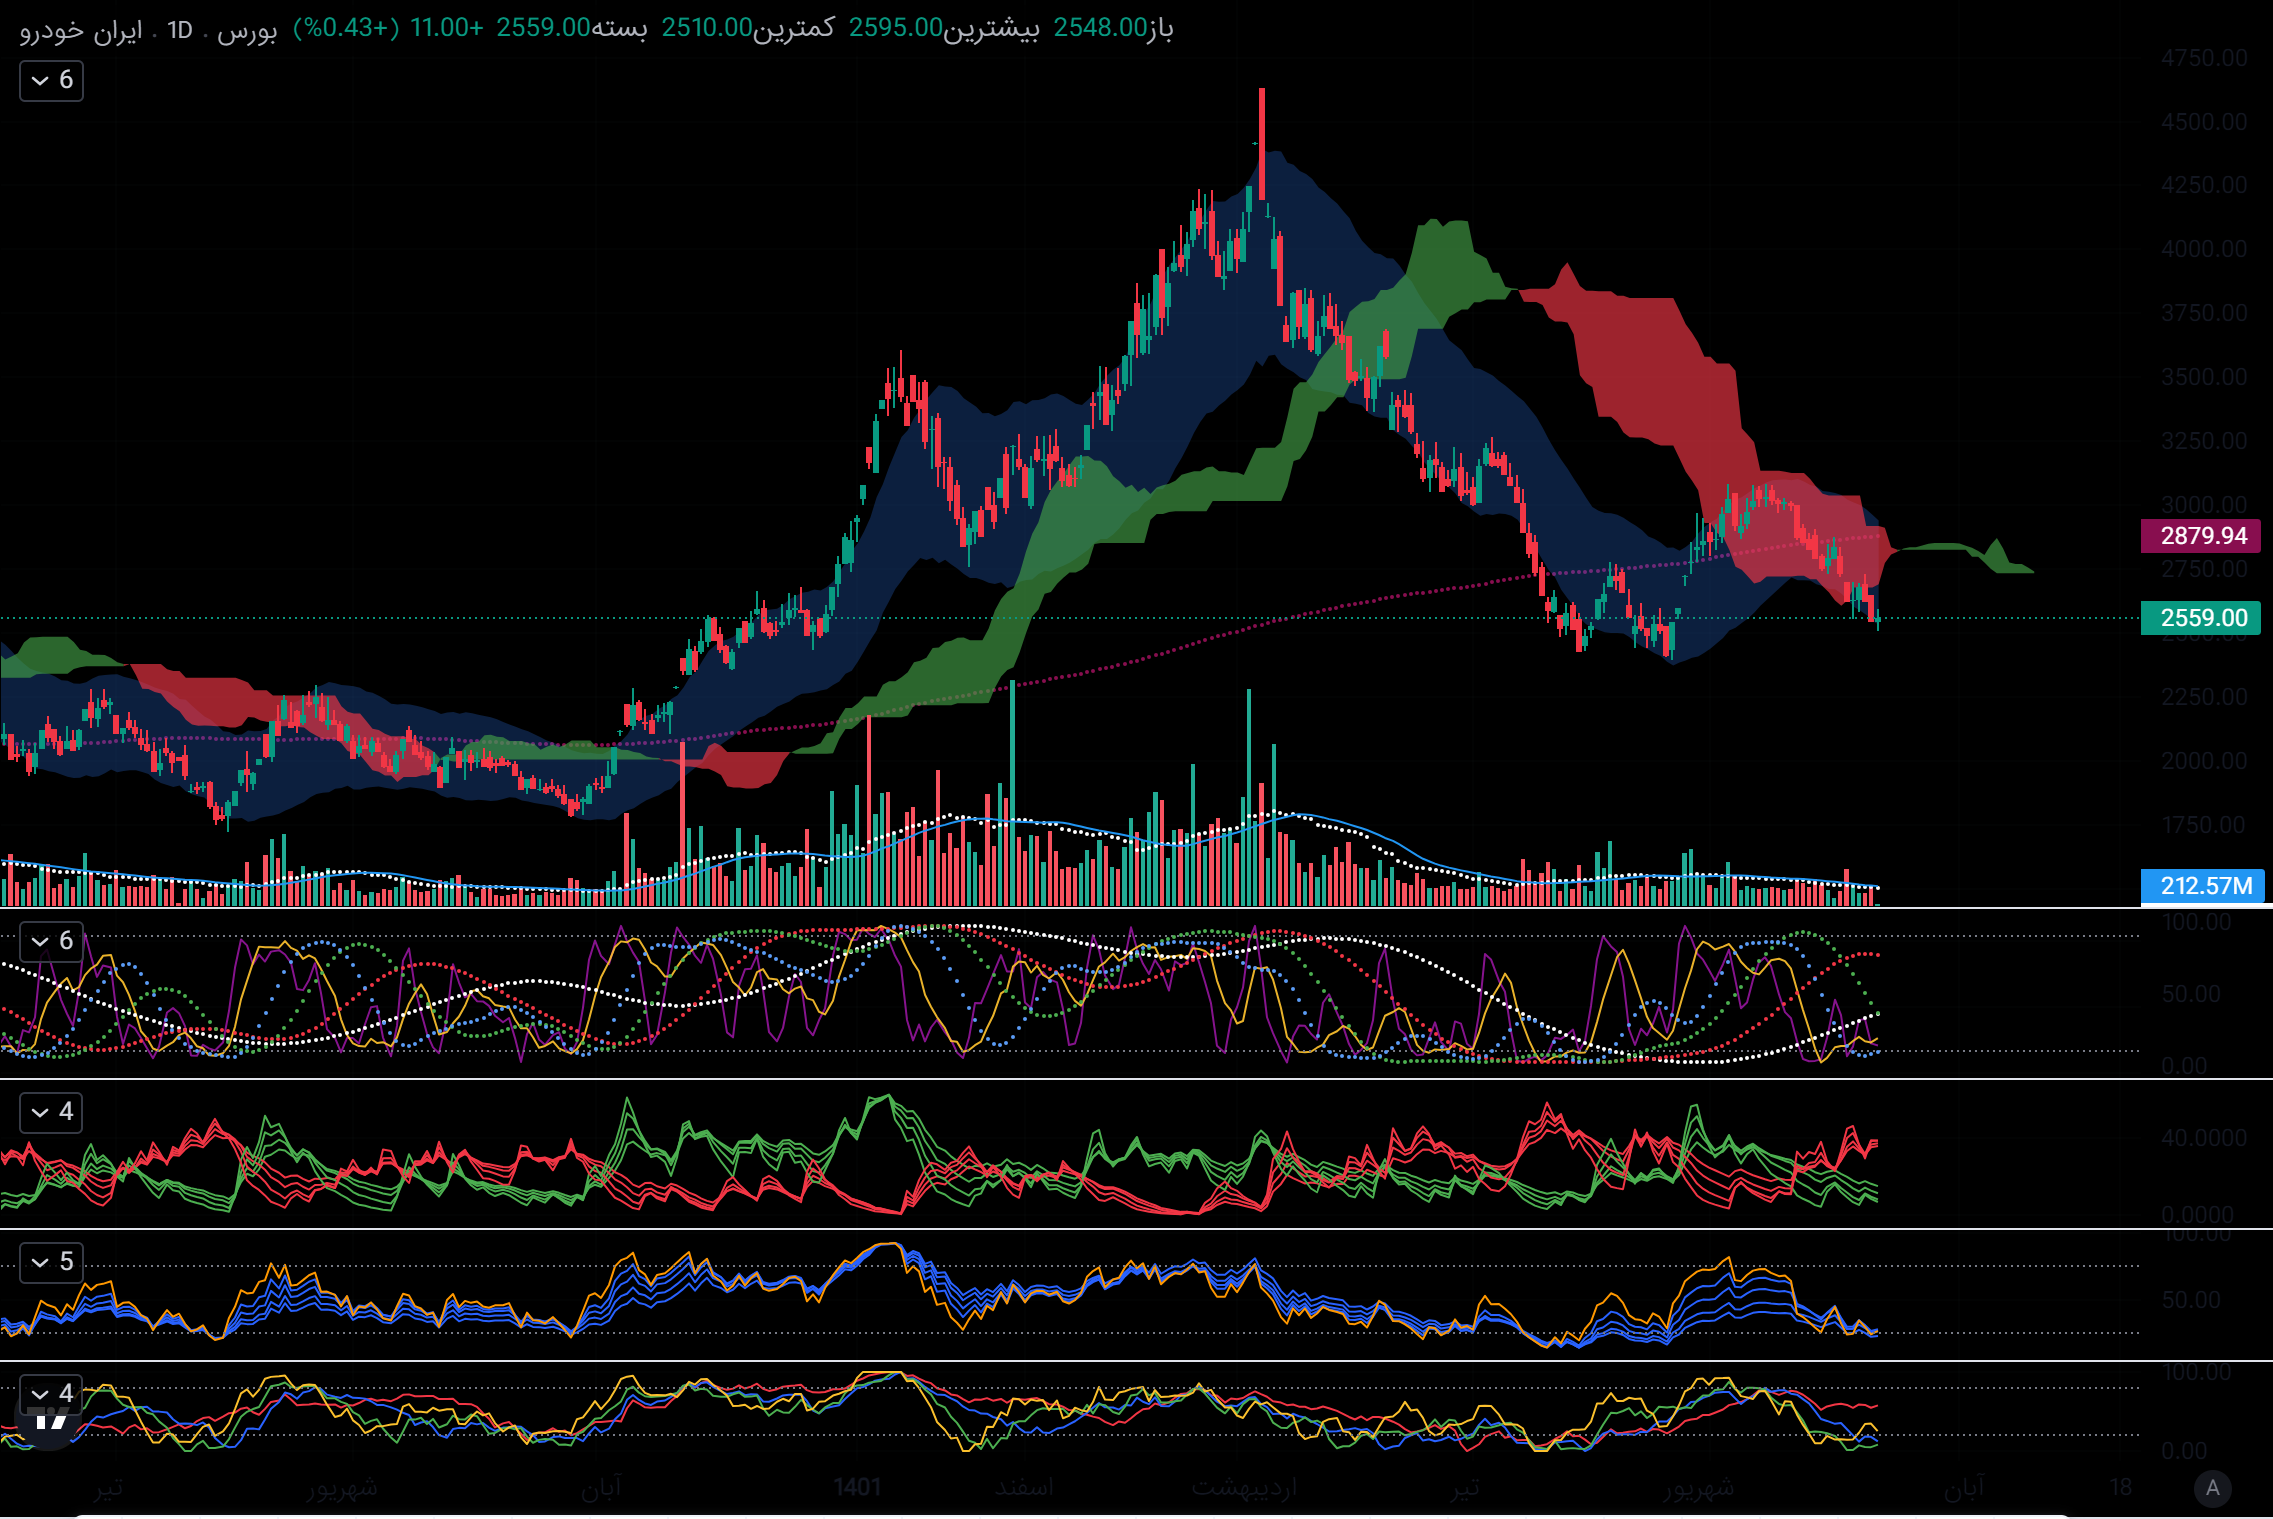This screenshot has height=1519, width=2273.
Task: Click the 2250.00 price axis label
Action: click(x=2204, y=697)
